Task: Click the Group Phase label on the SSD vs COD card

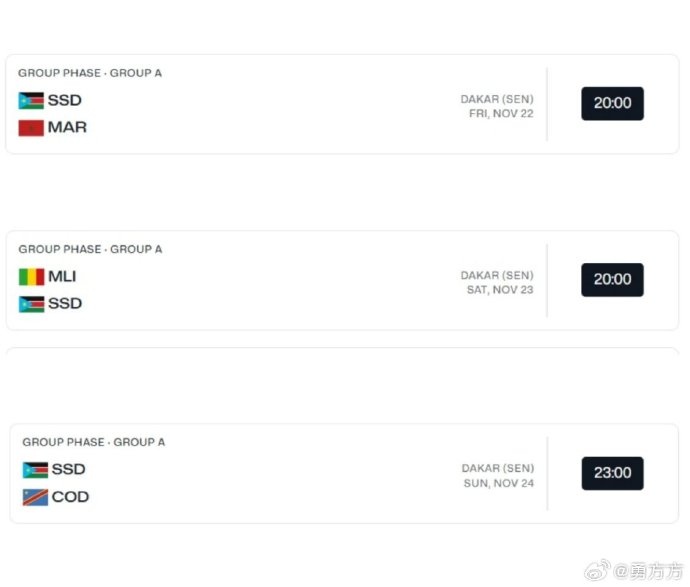Action: click(x=94, y=442)
